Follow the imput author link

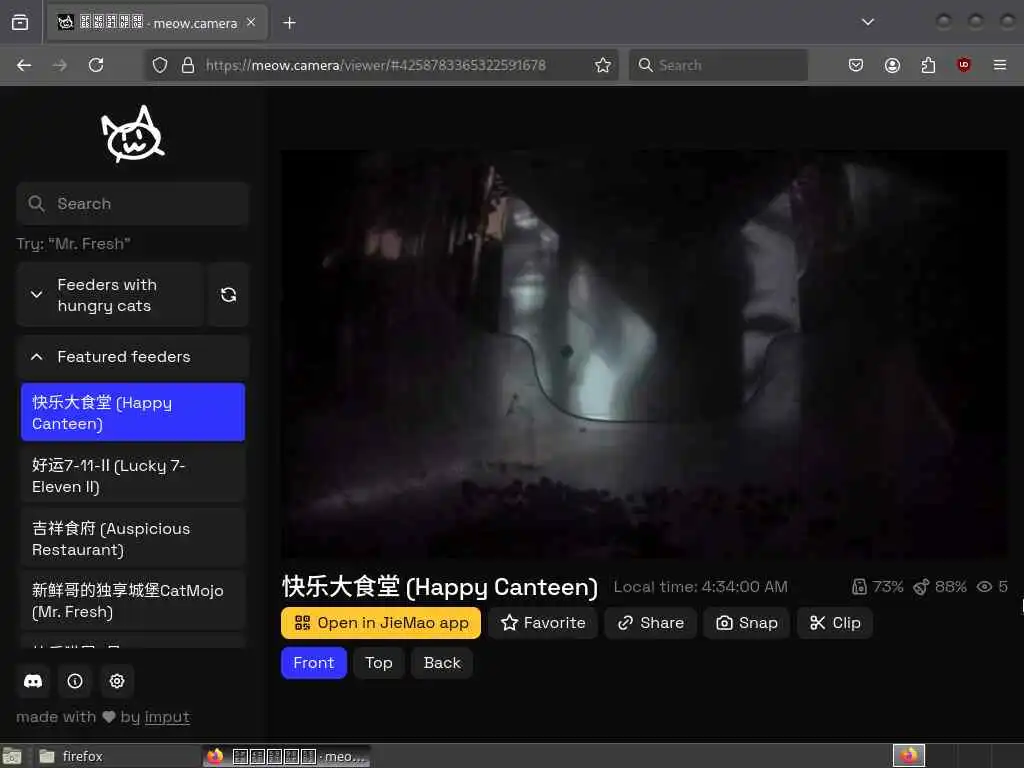click(x=167, y=717)
